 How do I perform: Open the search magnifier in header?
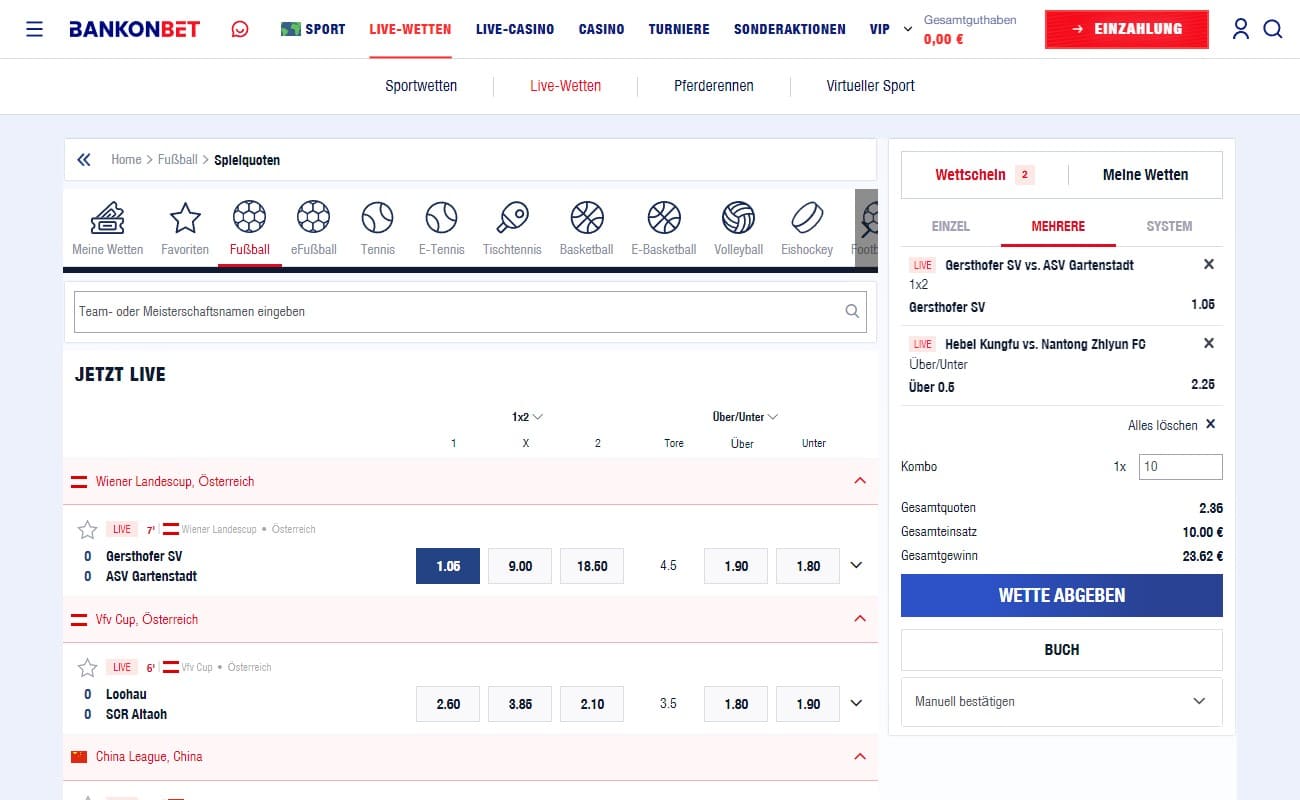click(x=1273, y=29)
